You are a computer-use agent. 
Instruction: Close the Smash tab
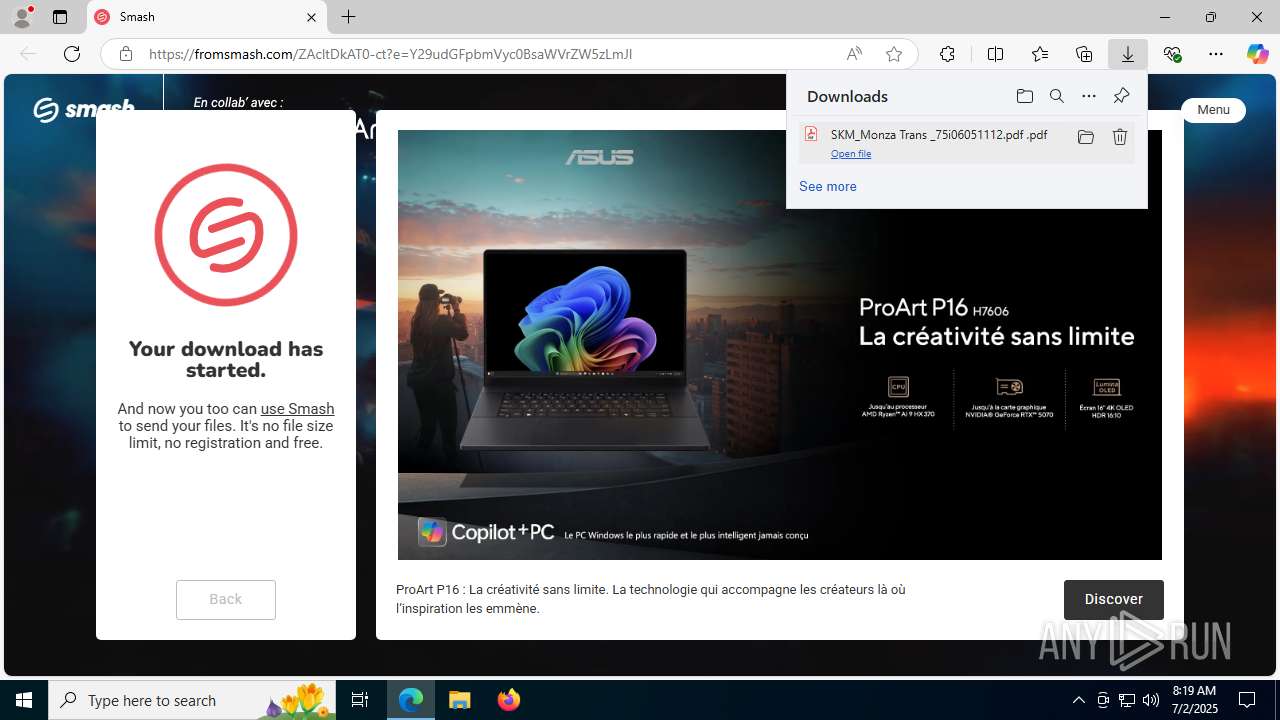click(x=311, y=17)
